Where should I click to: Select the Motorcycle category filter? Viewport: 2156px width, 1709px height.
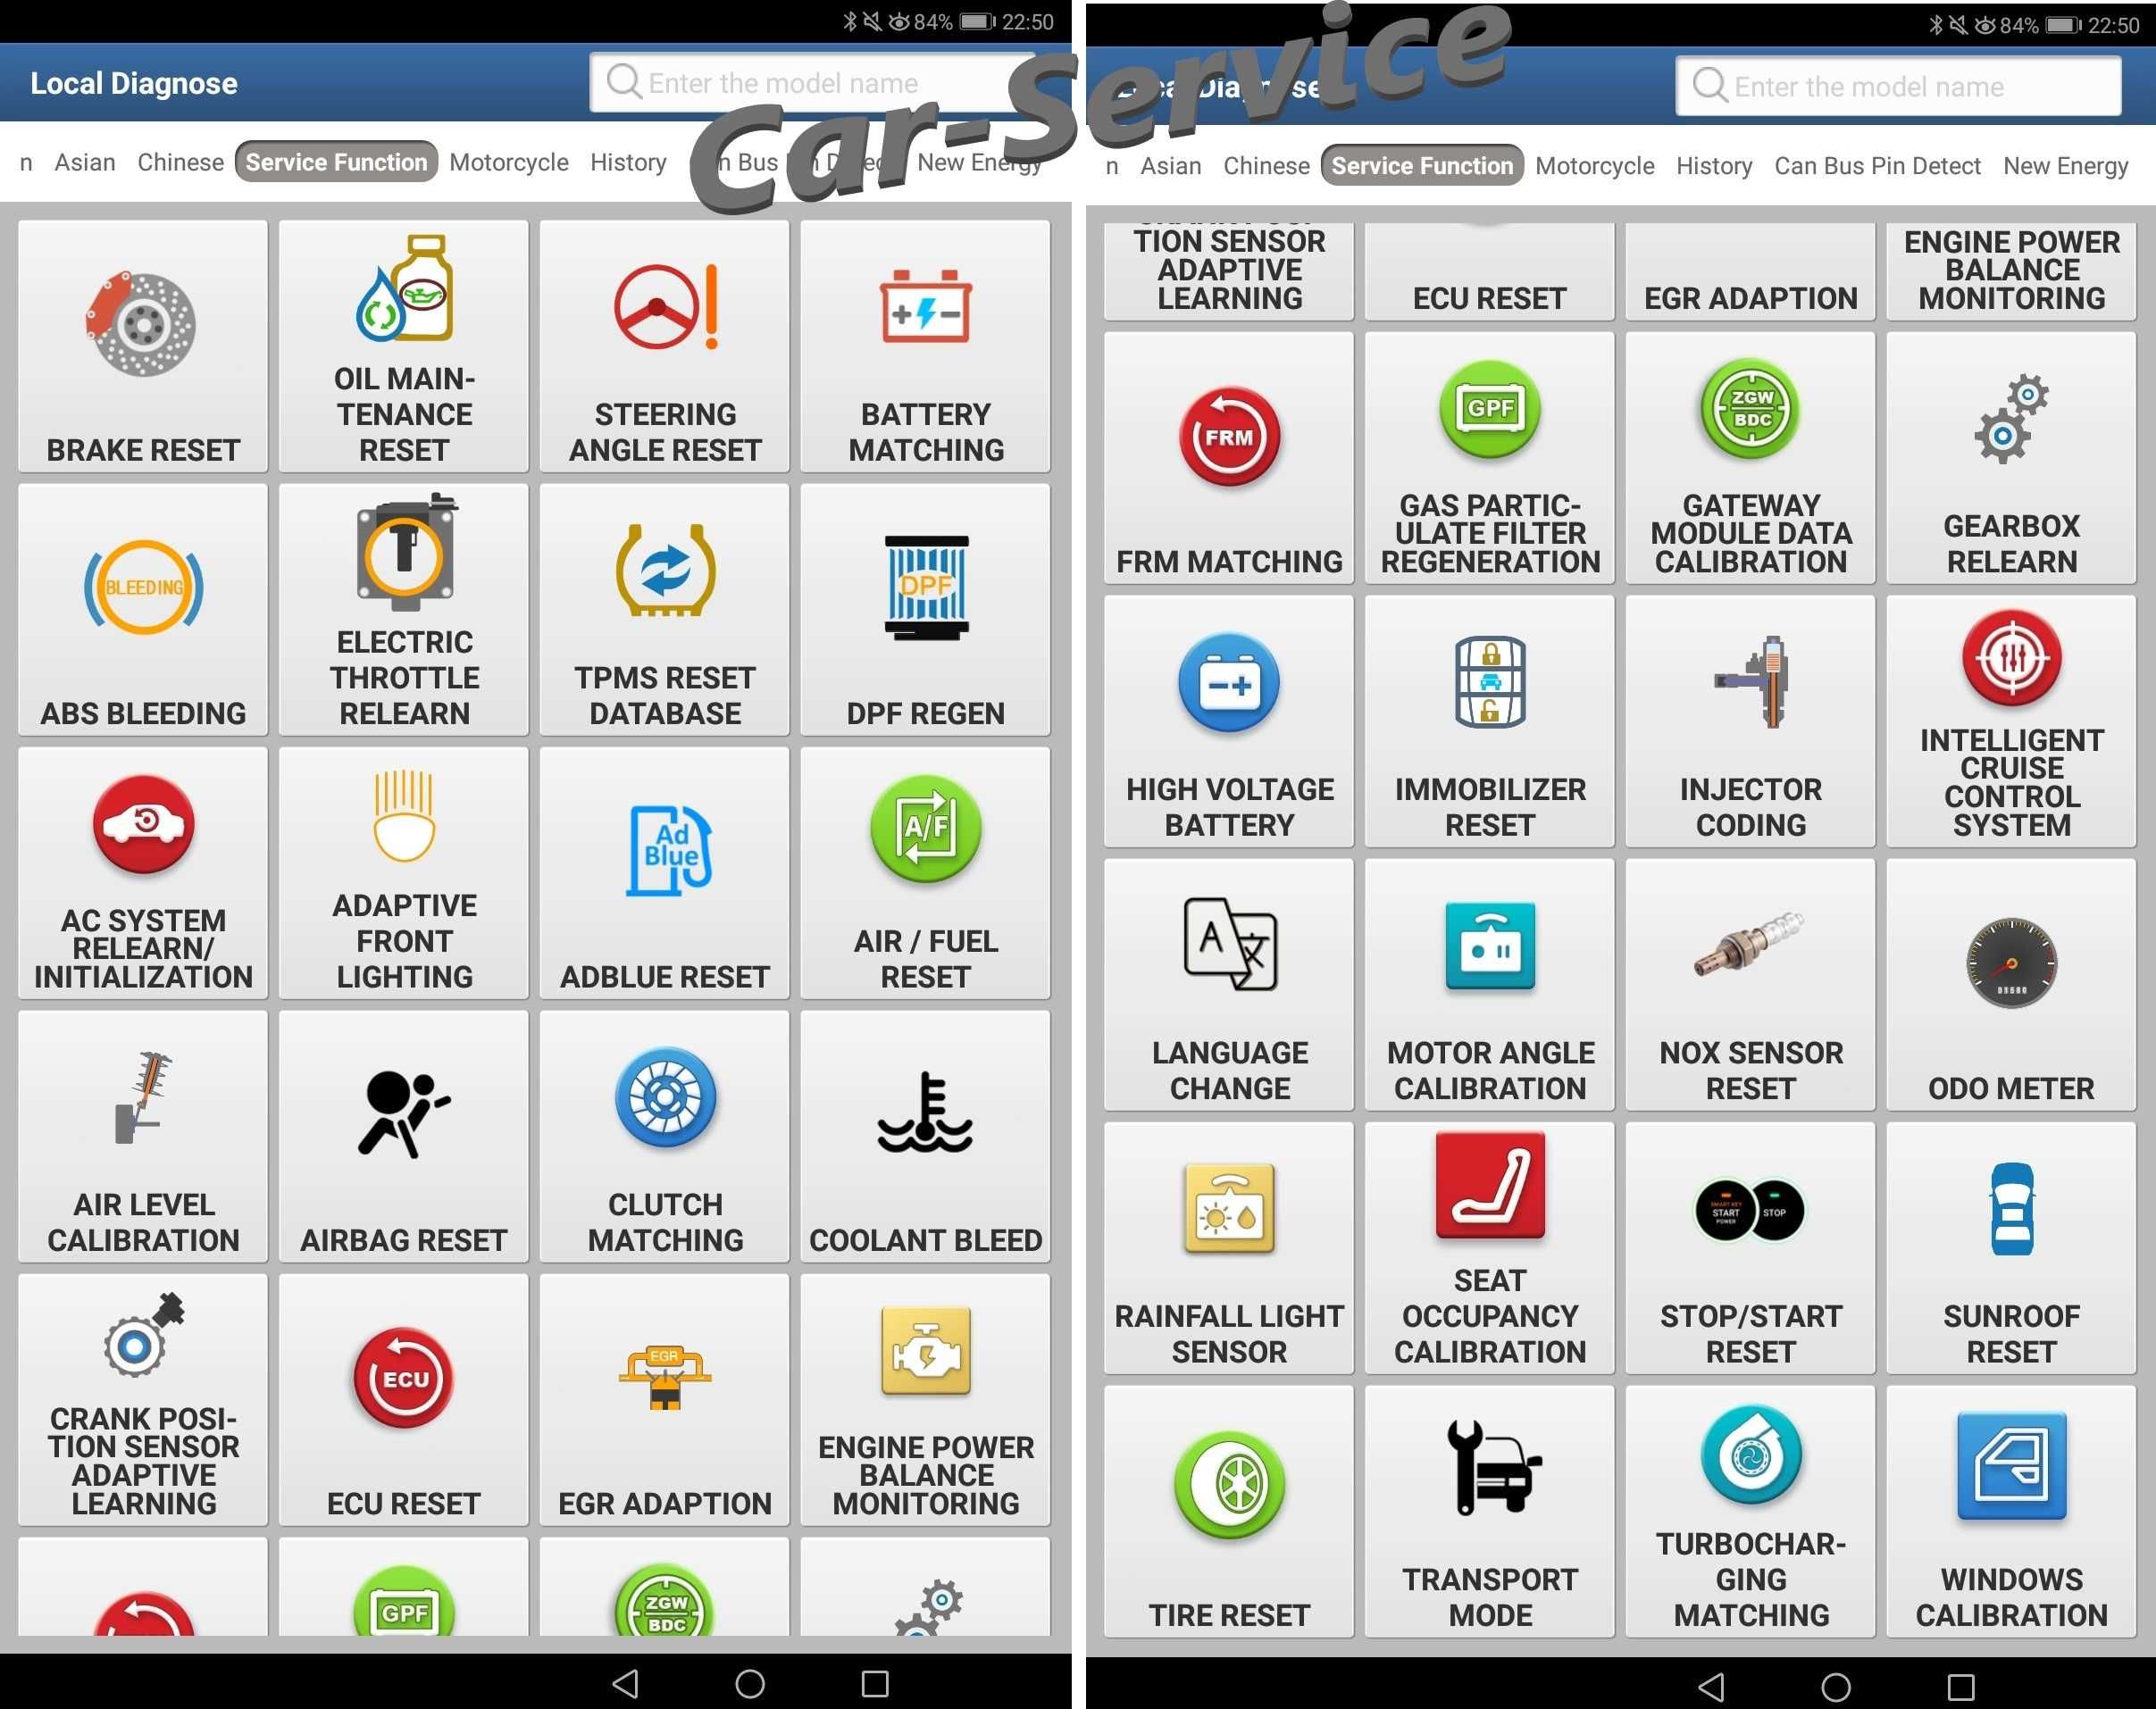click(506, 163)
